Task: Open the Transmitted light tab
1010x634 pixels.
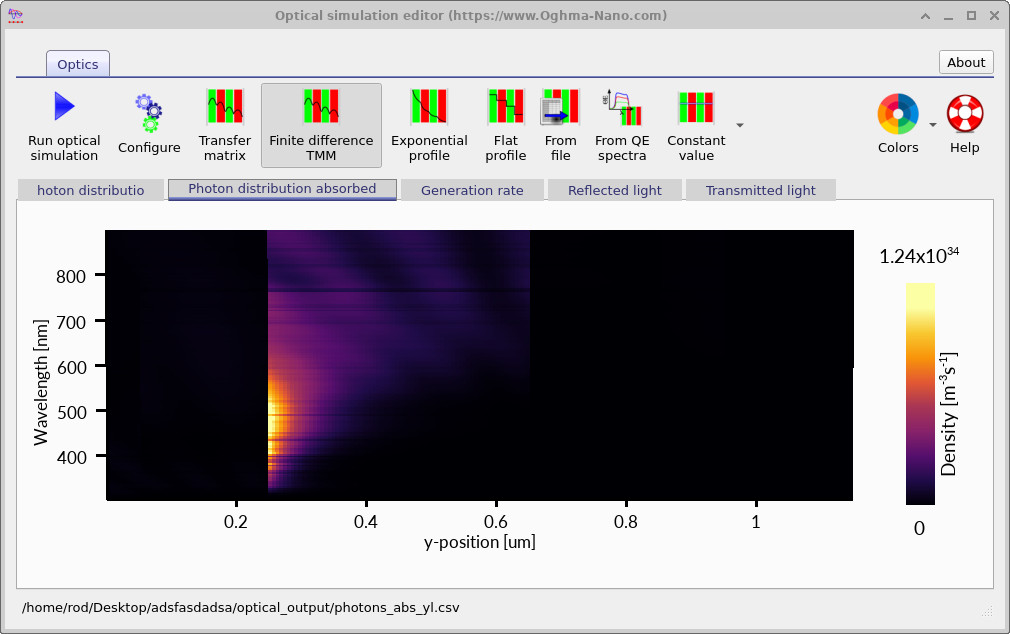Action: coord(761,190)
